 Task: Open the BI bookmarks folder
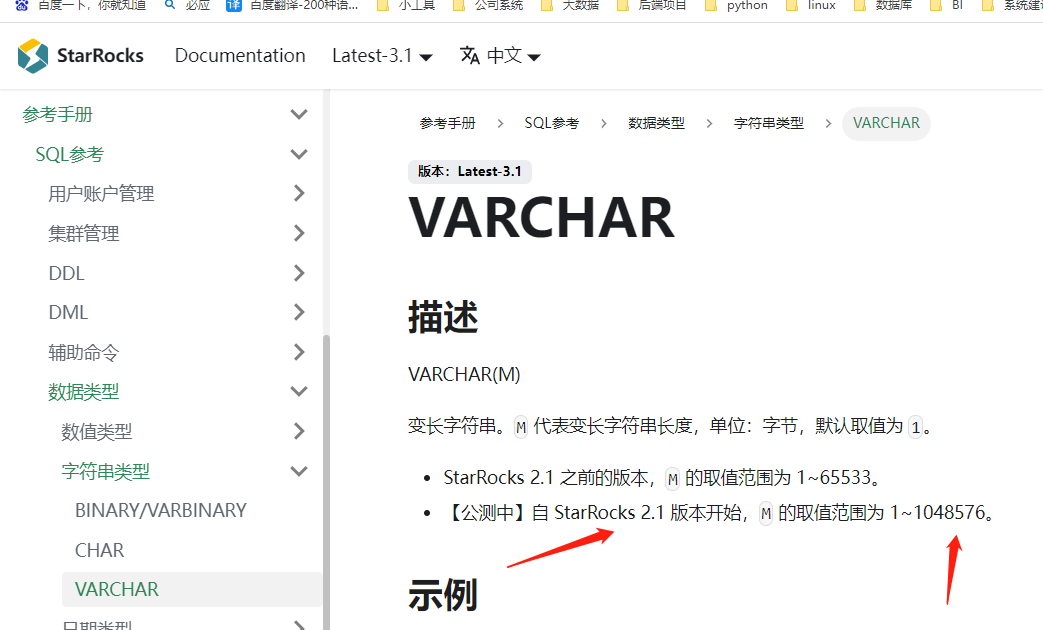click(947, 5)
